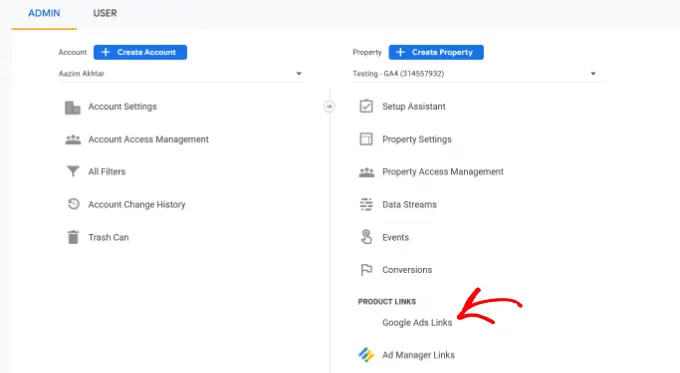680x373 pixels.
Task: Click the Events touch icon
Action: [366, 237]
